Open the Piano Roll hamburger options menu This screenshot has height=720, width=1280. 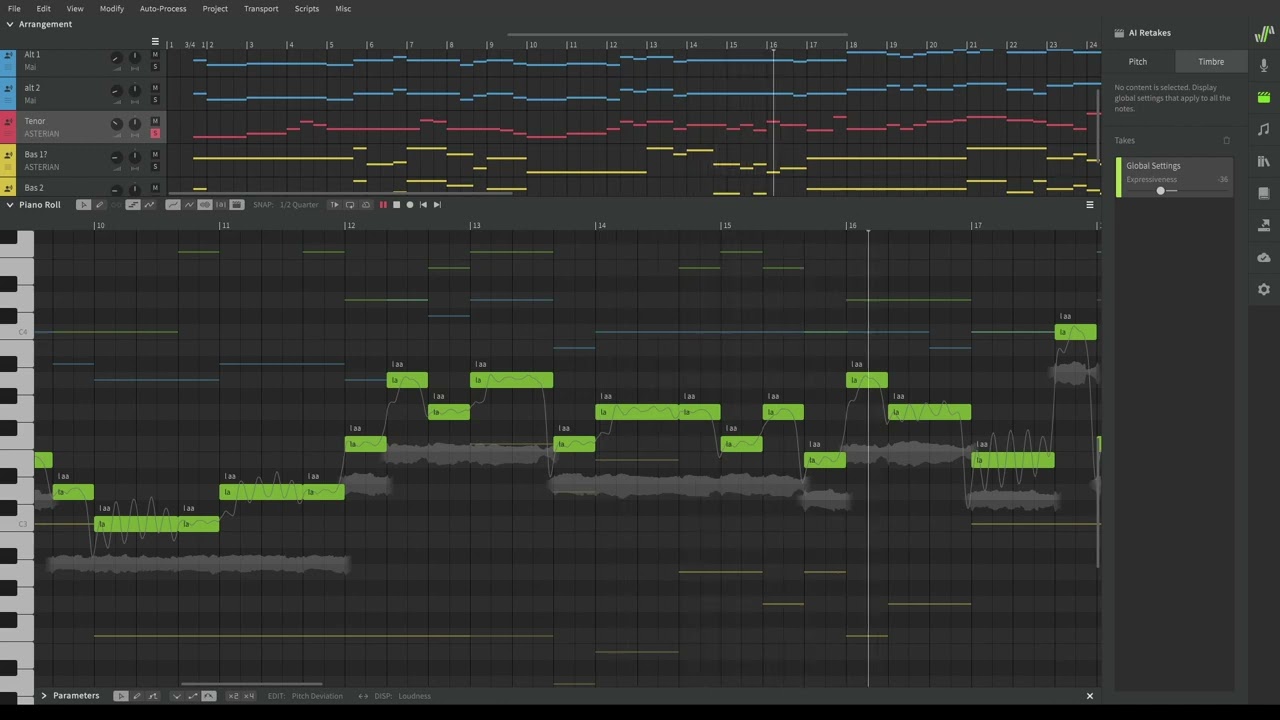coord(1090,205)
